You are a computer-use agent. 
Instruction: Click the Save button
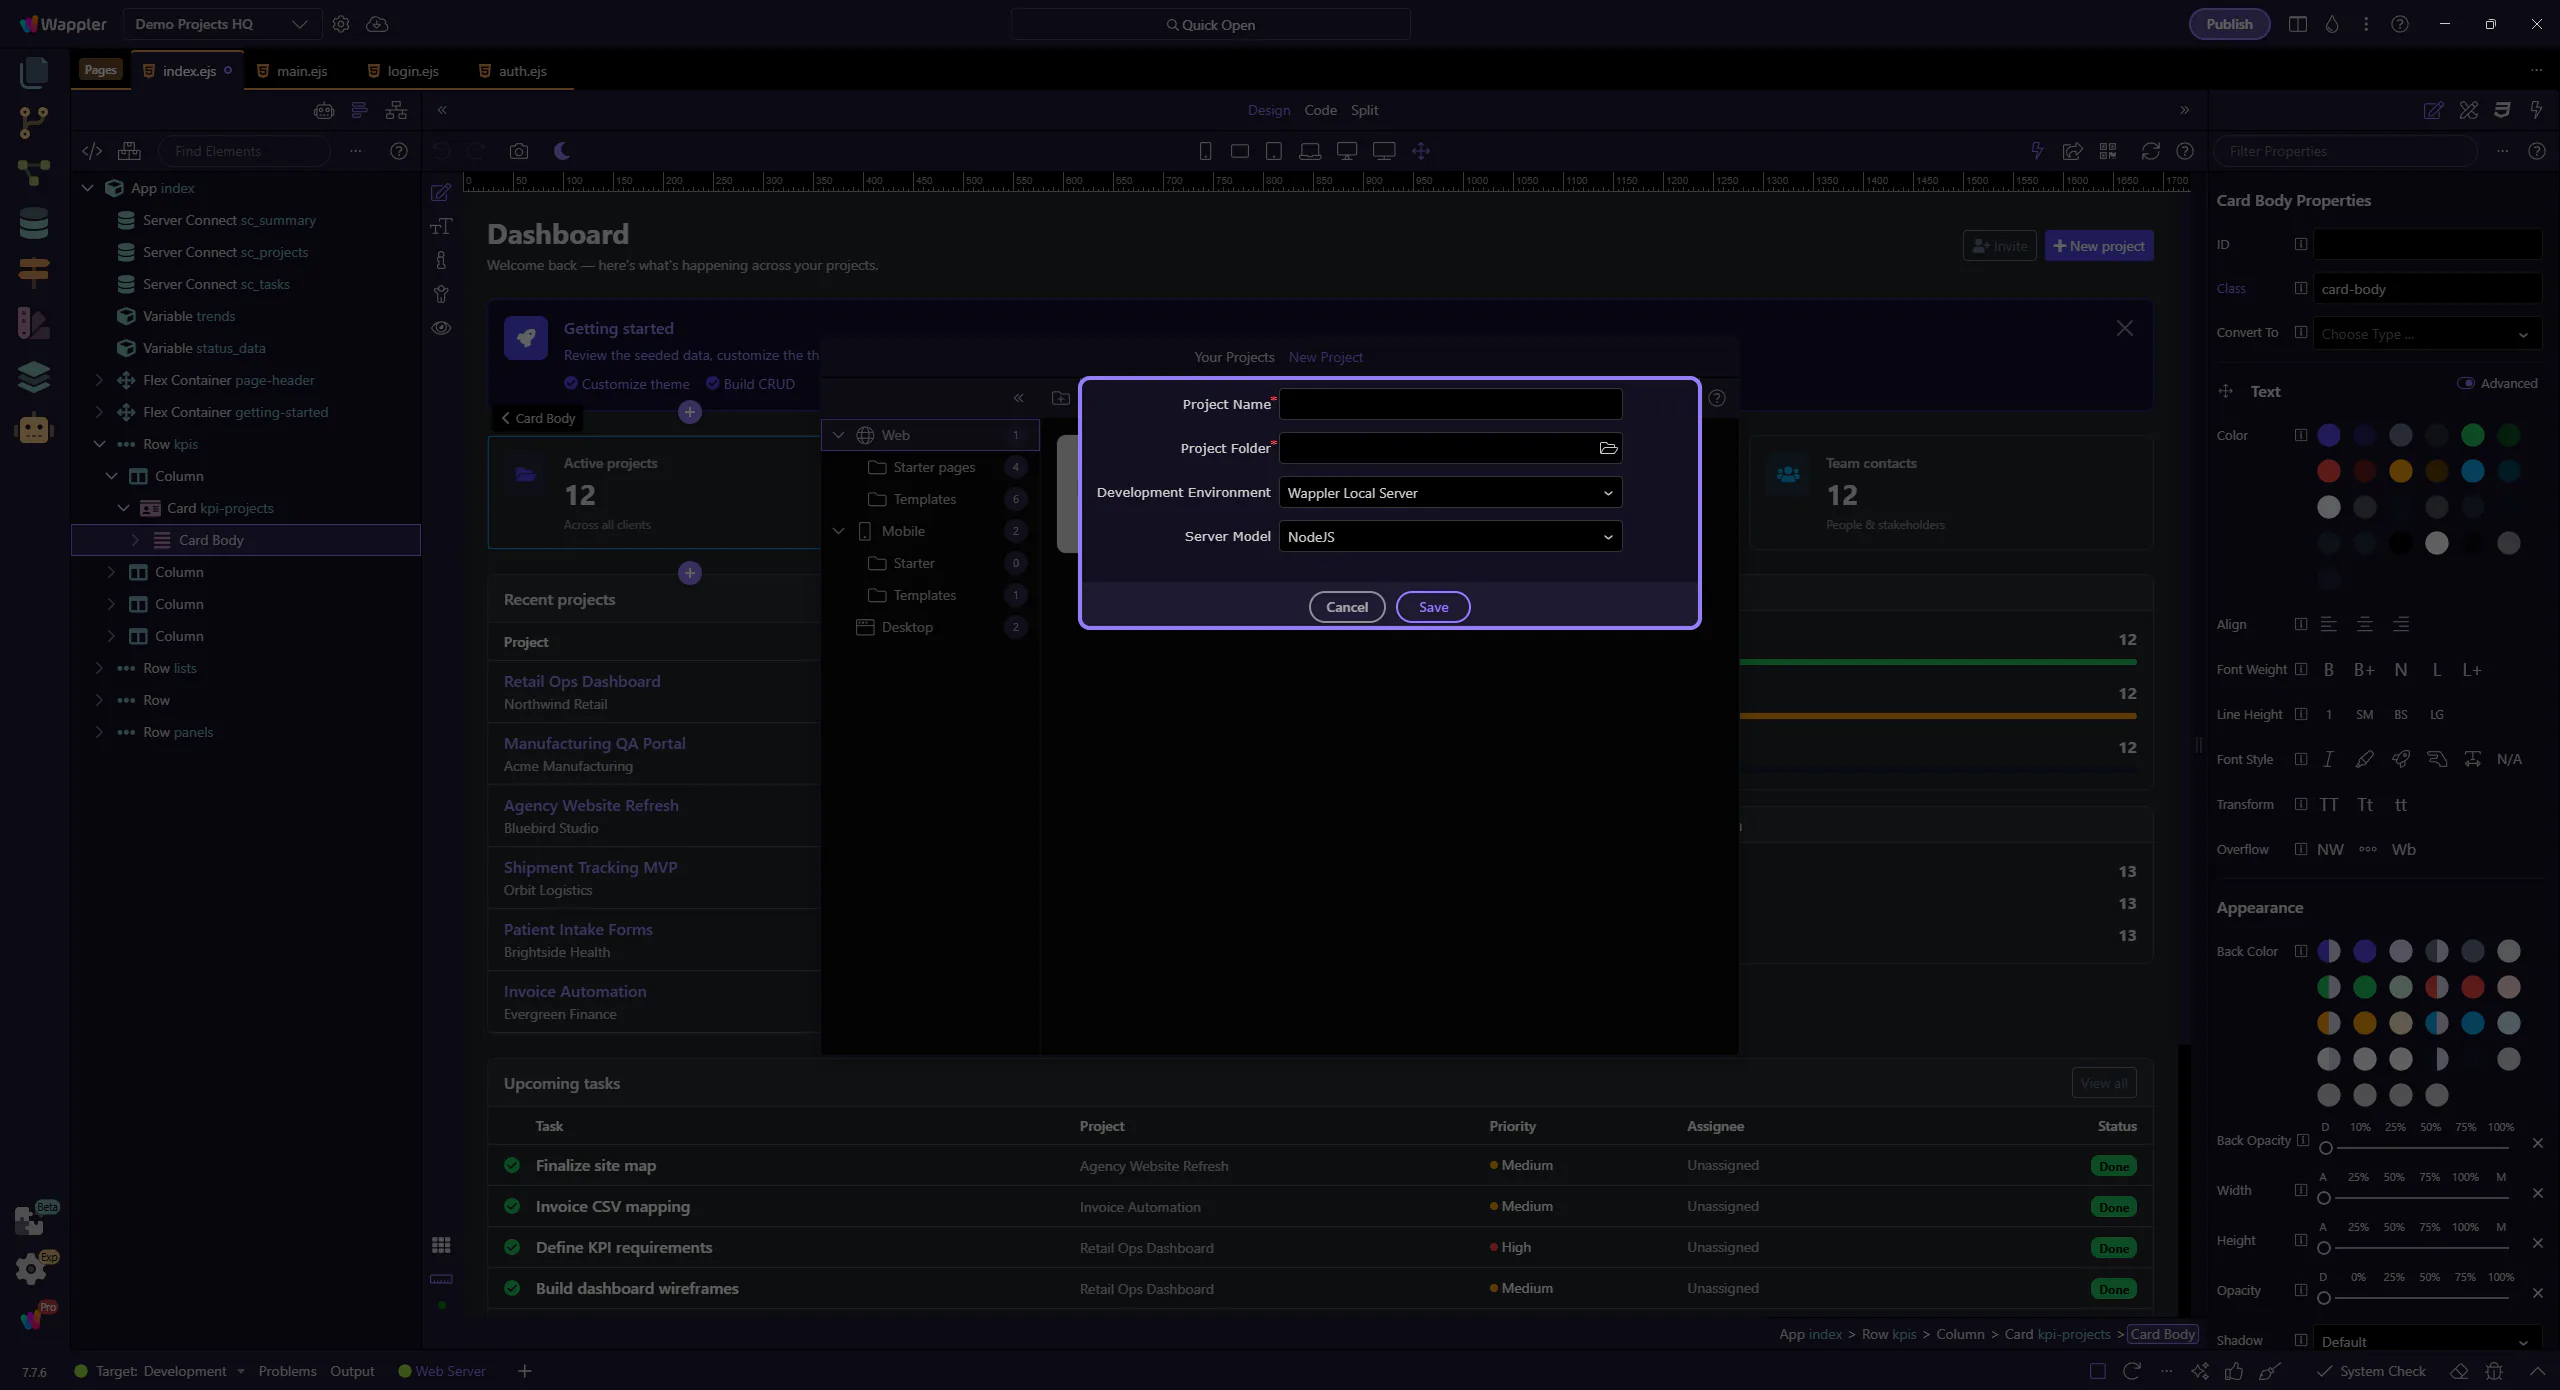pyautogui.click(x=1433, y=607)
